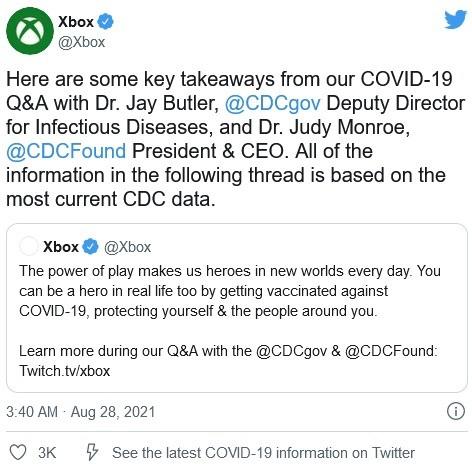Click the Twitter bird logo
Viewport: 472px width, 464px height.
(x=455, y=19)
